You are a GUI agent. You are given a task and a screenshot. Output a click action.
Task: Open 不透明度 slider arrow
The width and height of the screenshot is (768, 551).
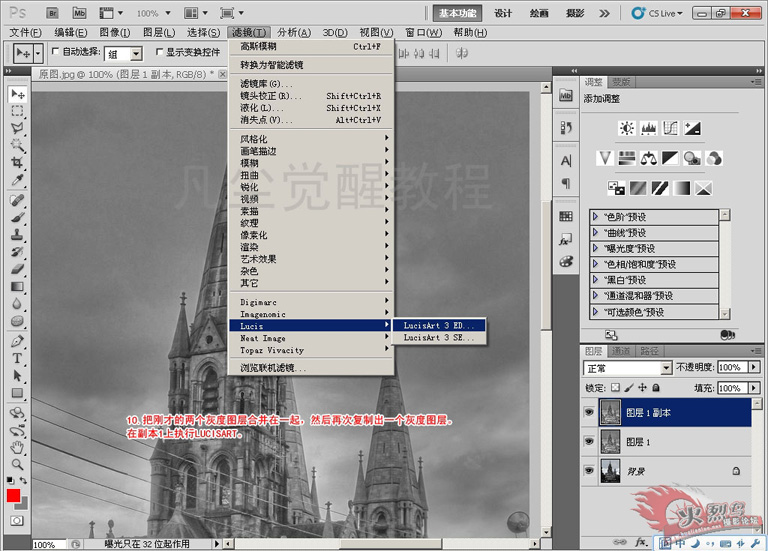pyautogui.click(x=754, y=367)
